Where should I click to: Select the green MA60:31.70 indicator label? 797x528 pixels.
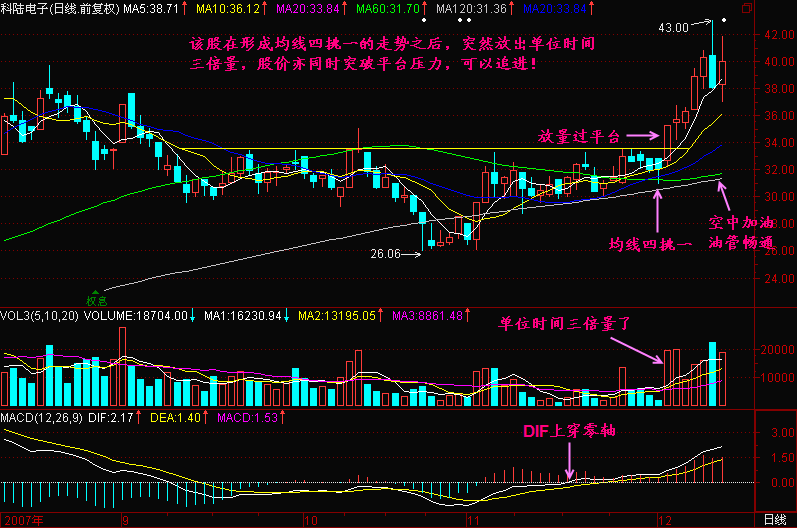tap(393, 8)
